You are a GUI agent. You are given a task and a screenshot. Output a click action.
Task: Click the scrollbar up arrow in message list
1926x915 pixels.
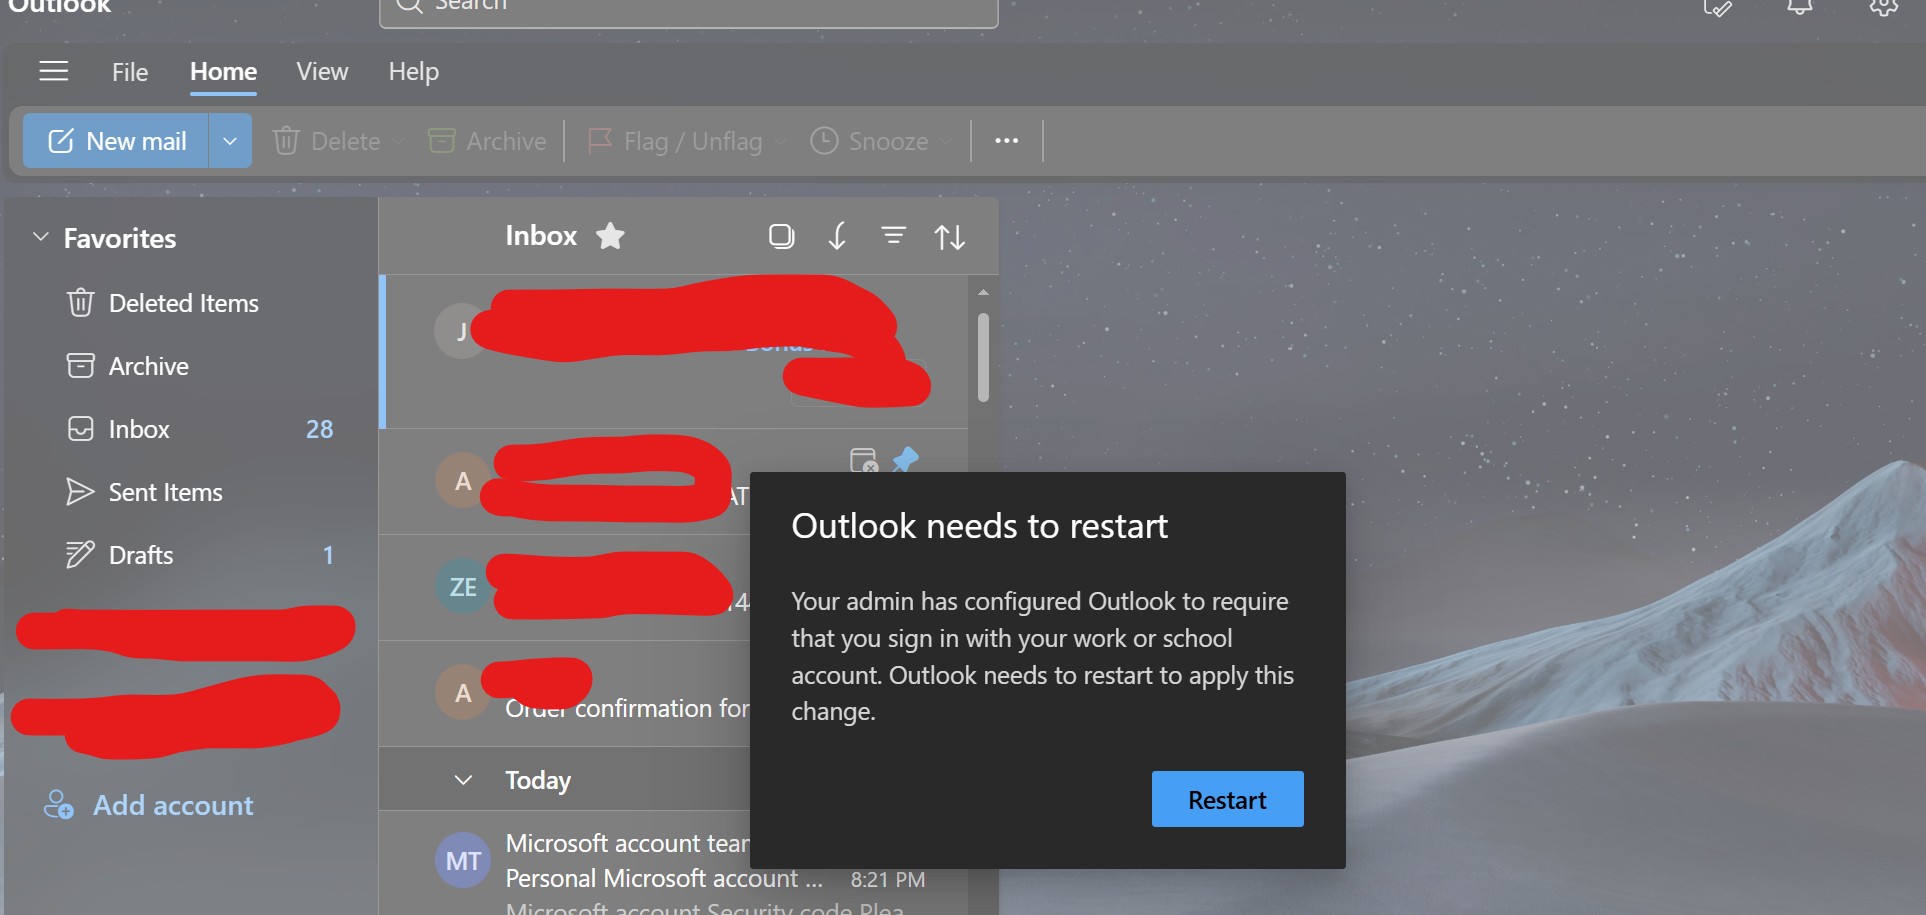click(x=983, y=292)
